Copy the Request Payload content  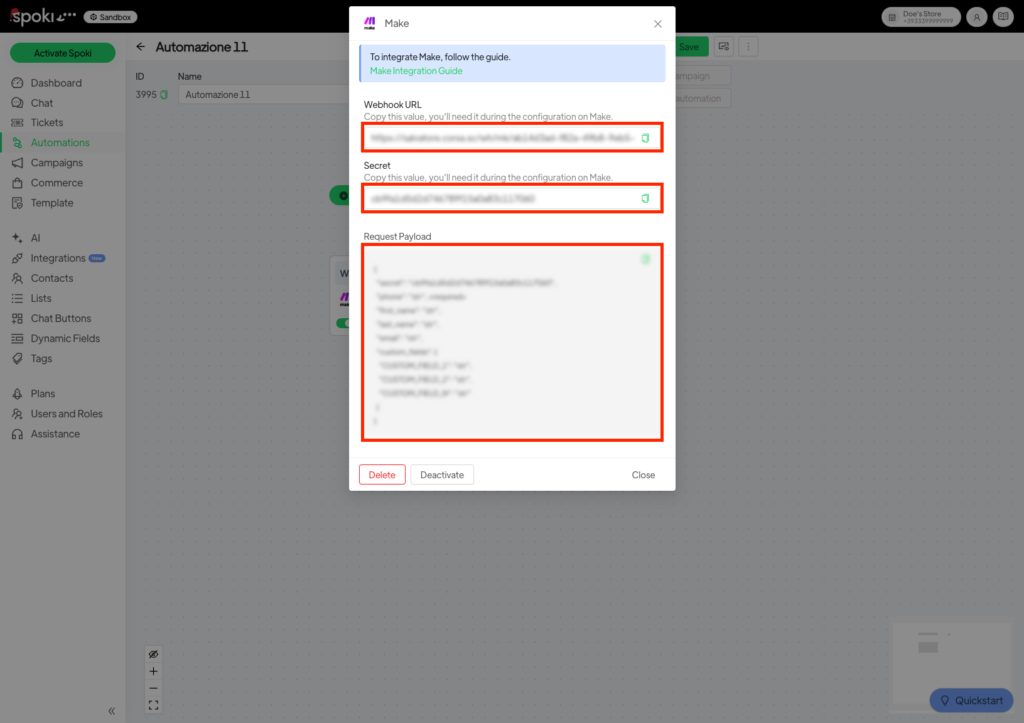click(645, 259)
